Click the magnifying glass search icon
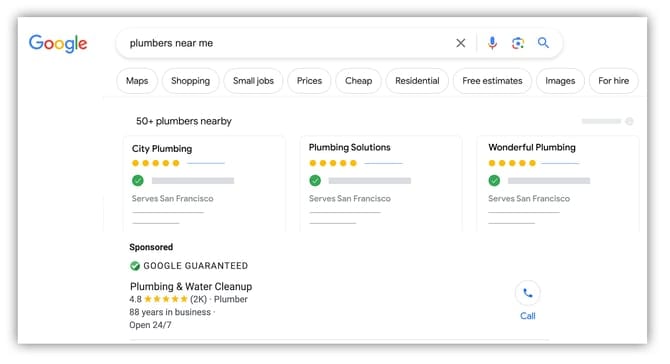 [x=543, y=43]
